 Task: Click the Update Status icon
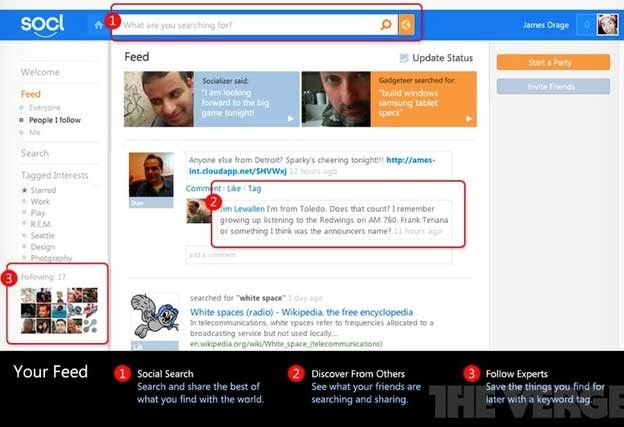pyautogui.click(x=404, y=58)
